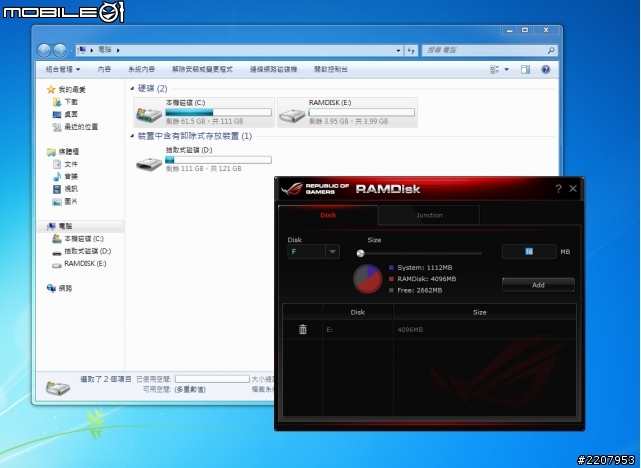This screenshot has height=468, width=641.
Task: Click Uninstall or change a program
Action: 202,69
